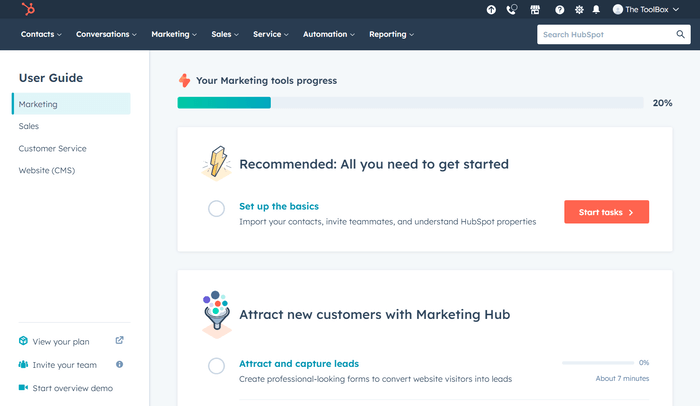The width and height of the screenshot is (700, 406).
Task: Open the notifications bell icon
Action: click(596, 9)
